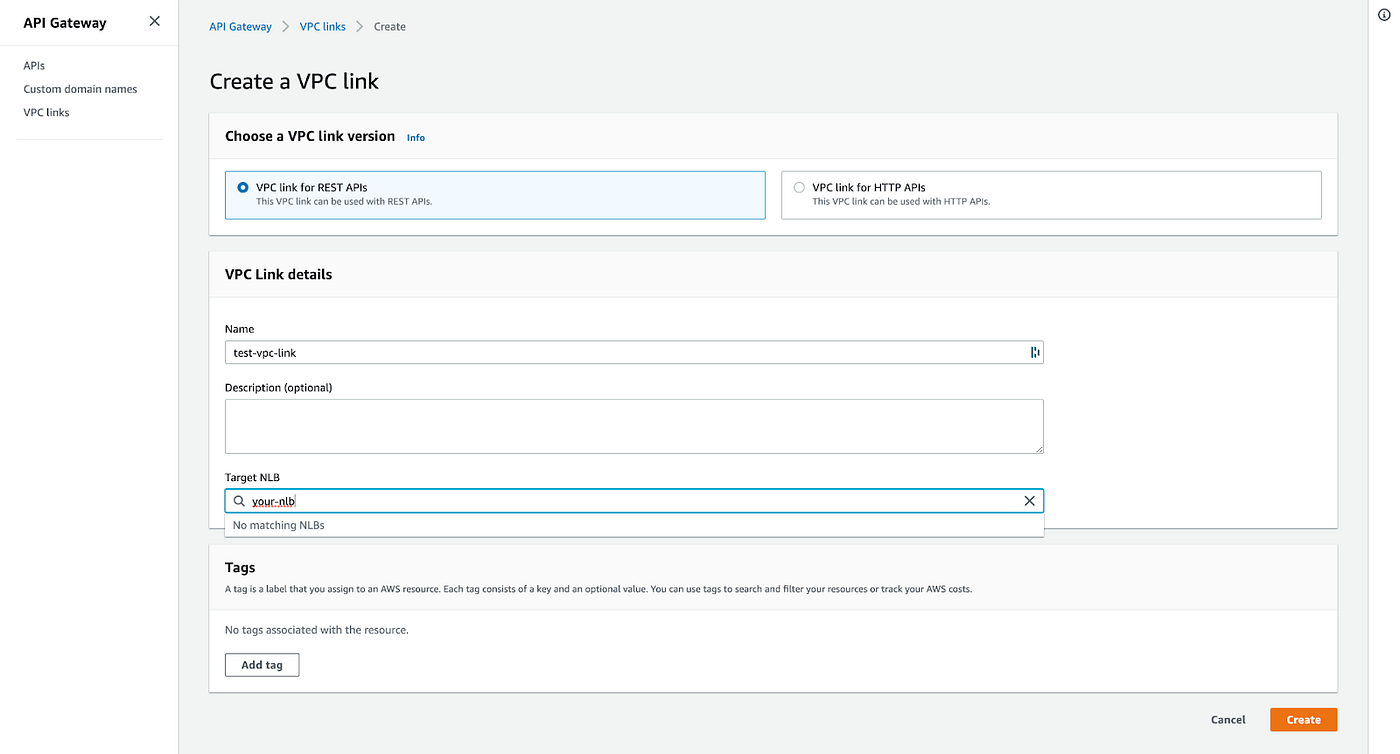
Task: Click the Add tag button
Action: [x=262, y=665]
